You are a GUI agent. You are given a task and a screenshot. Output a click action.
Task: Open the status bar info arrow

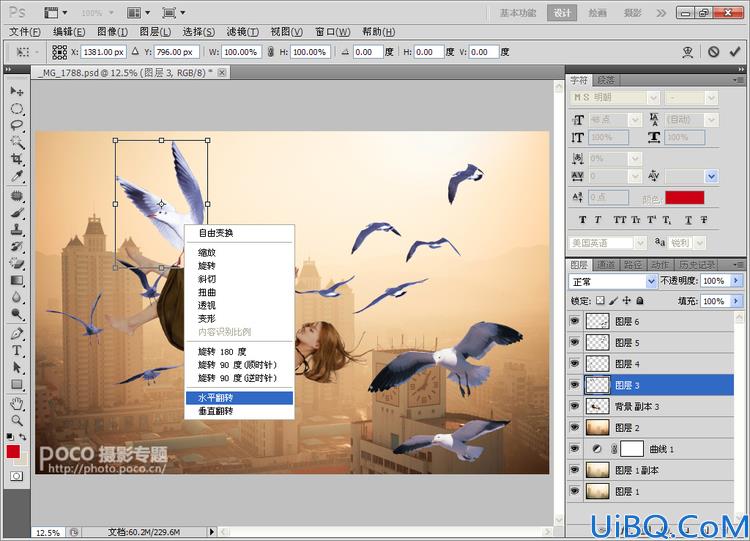pyautogui.click(x=212, y=531)
